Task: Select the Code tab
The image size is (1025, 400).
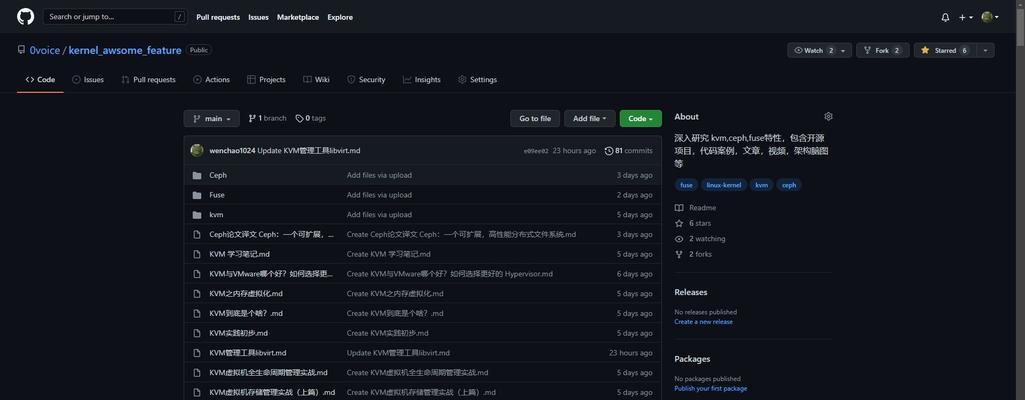Action: click(41, 80)
